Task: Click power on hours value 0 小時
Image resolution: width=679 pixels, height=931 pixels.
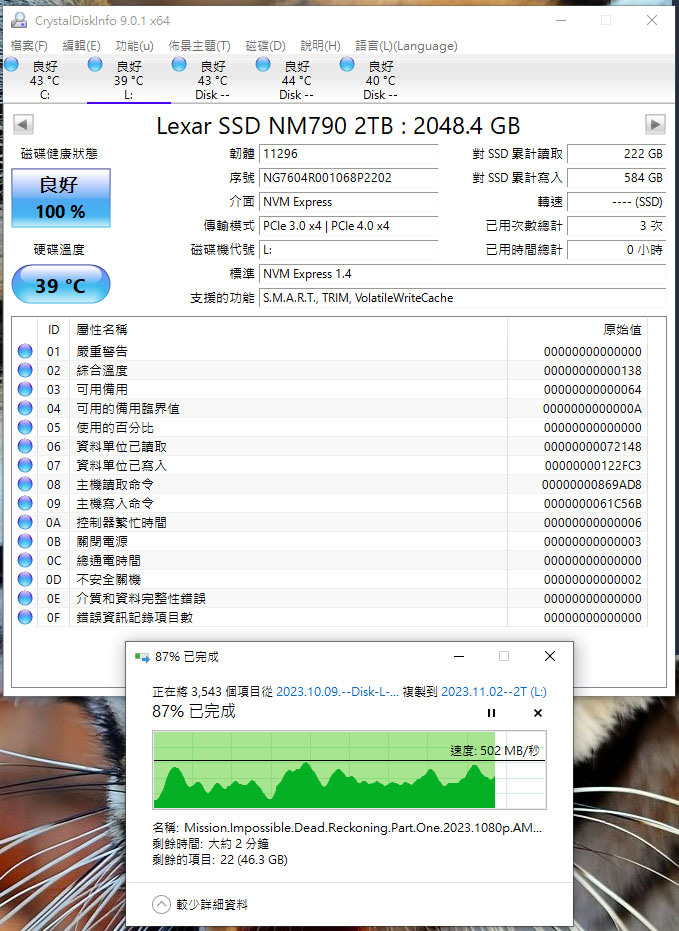Action: [x=617, y=250]
